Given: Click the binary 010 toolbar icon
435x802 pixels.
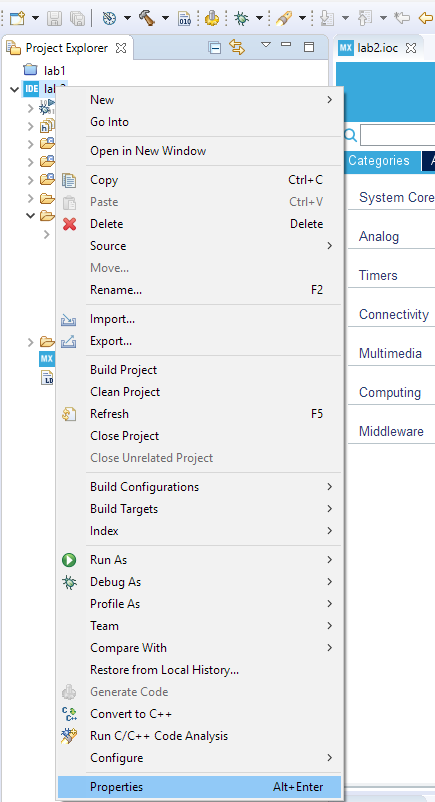Looking at the screenshot, I should (x=184, y=19).
